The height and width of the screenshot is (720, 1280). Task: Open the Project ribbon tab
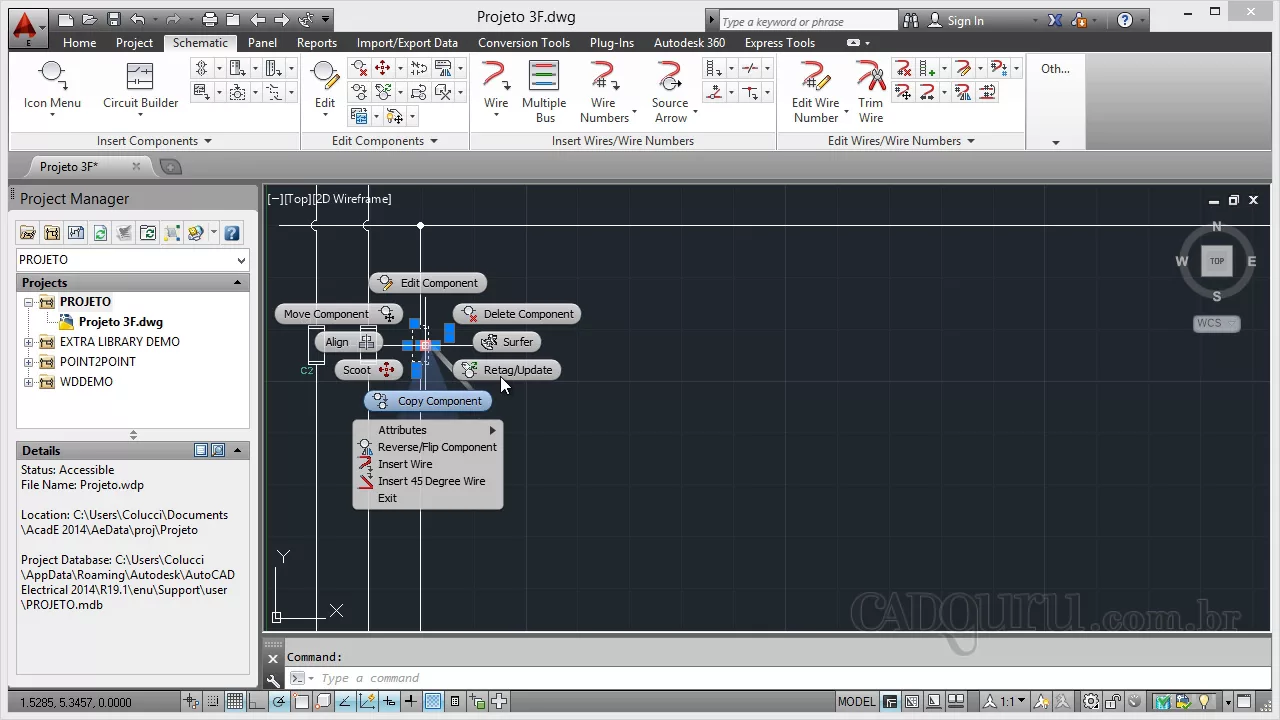coord(134,43)
